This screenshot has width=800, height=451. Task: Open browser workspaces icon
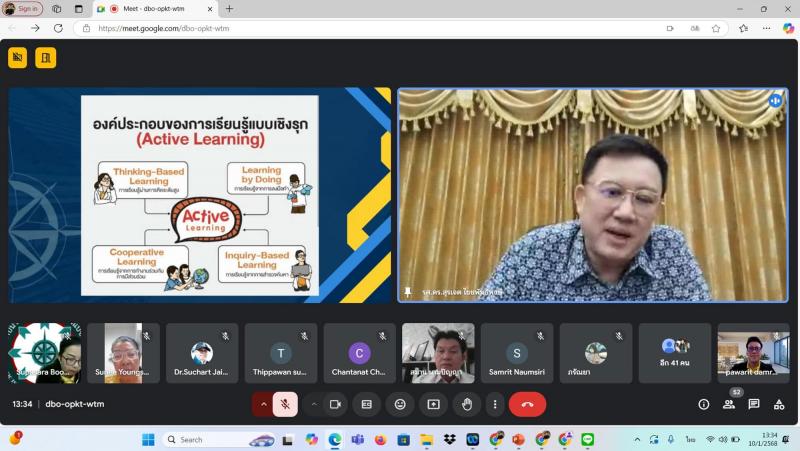[x=57, y=9]
